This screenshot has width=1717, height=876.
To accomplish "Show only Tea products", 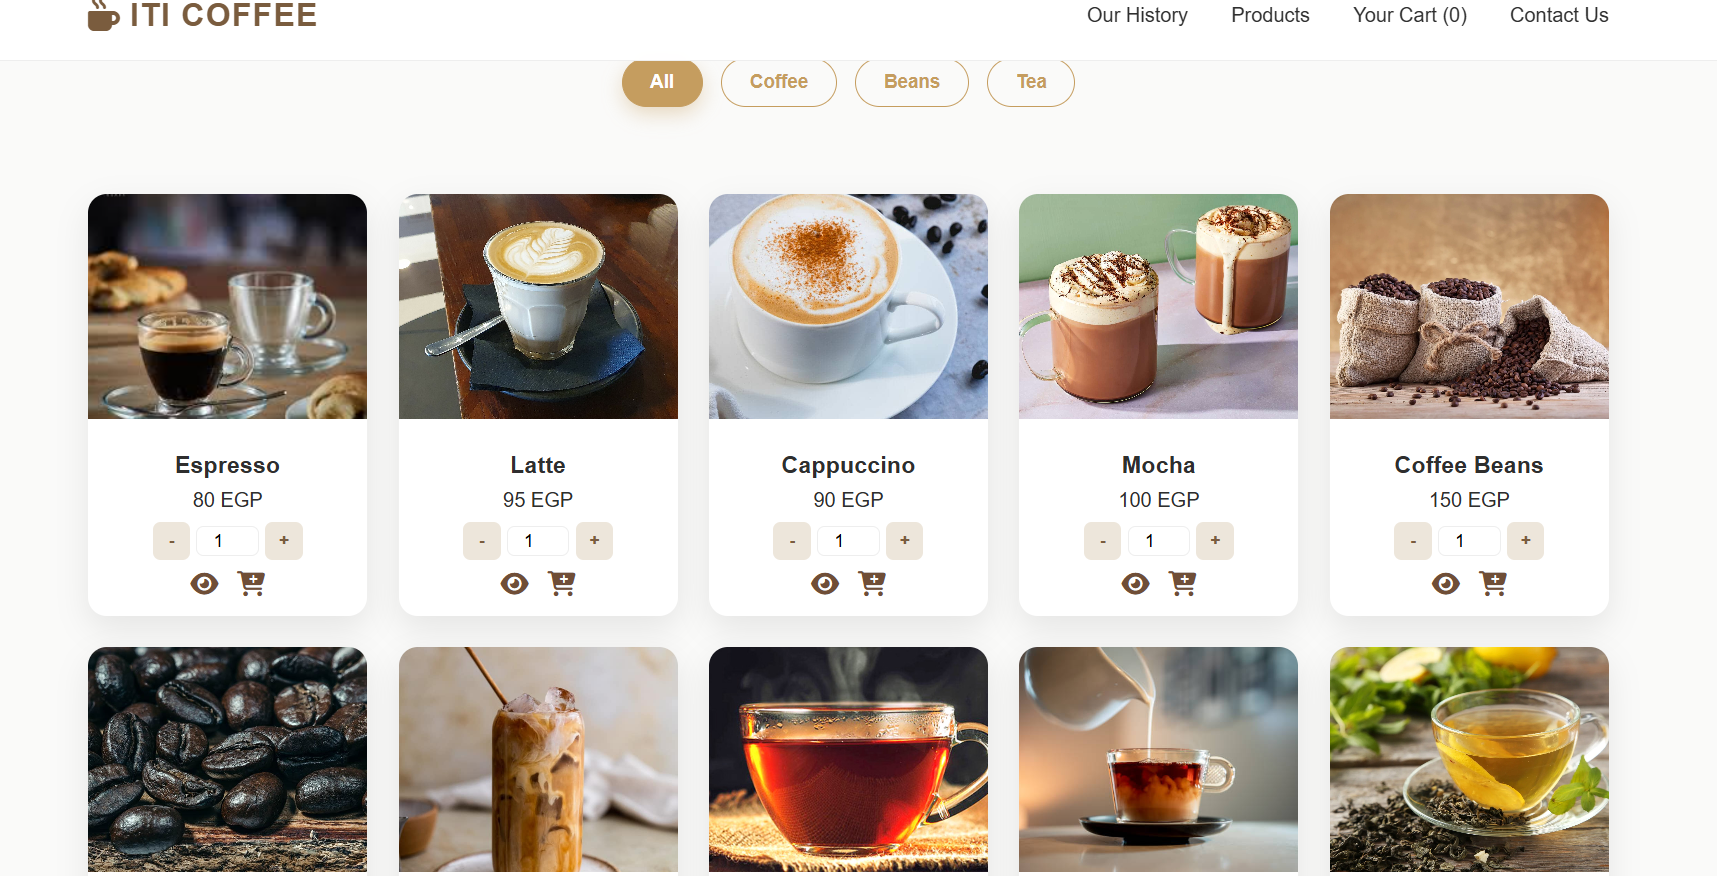I will [x=1031, y=82].
